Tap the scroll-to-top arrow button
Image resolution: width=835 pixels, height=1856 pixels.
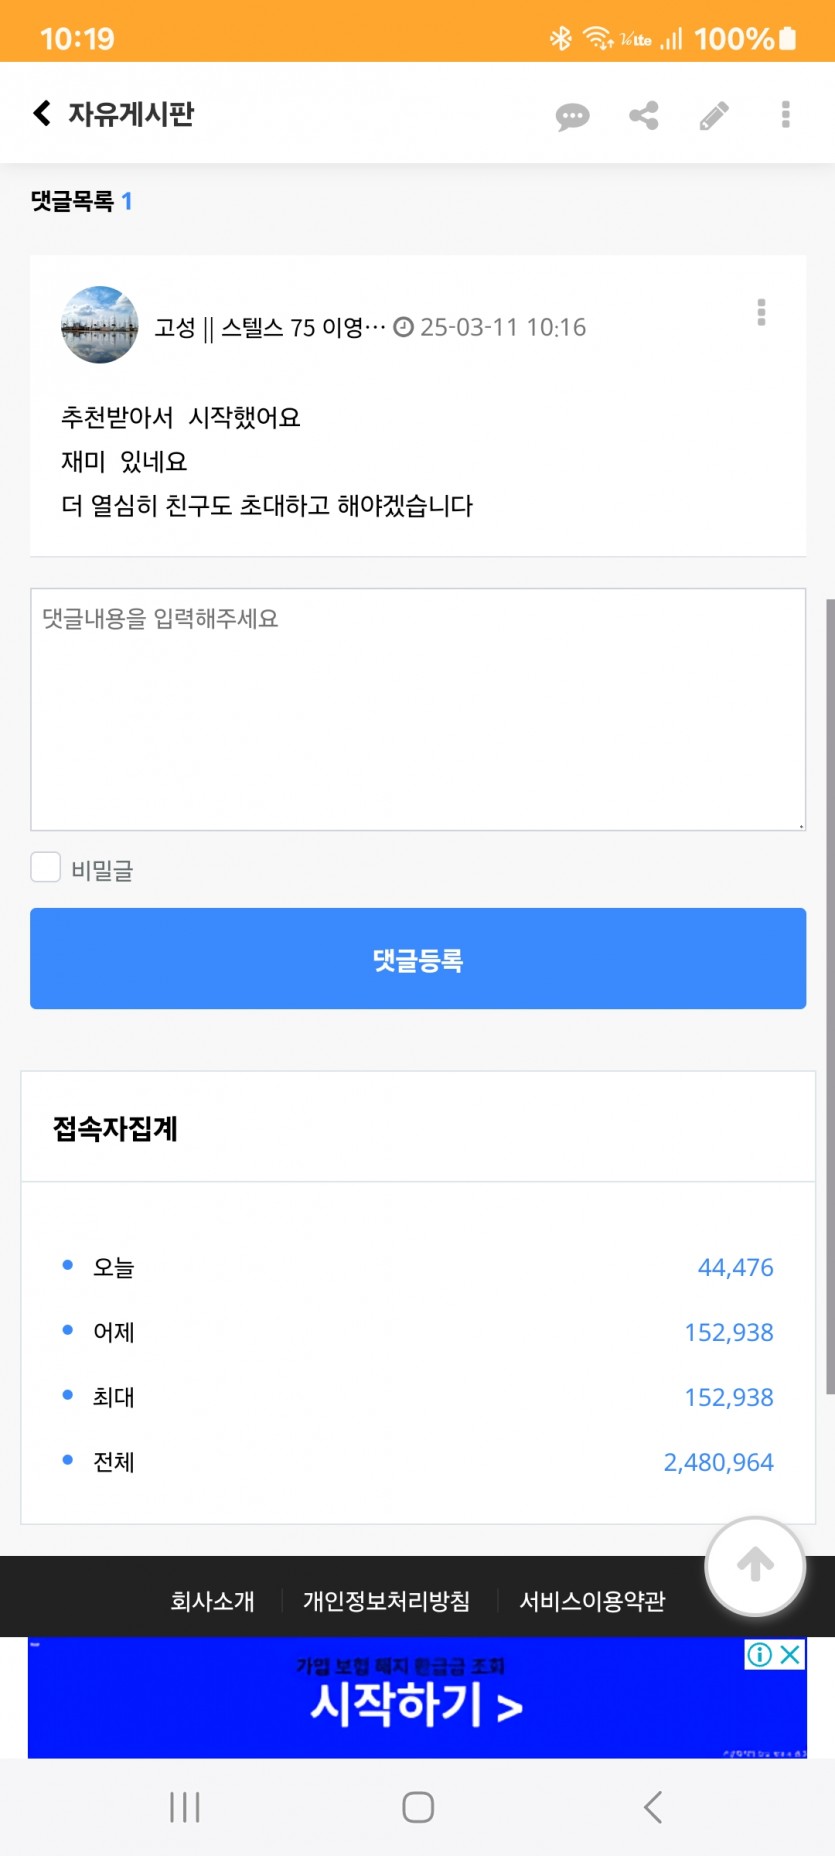coord(756,1566)
